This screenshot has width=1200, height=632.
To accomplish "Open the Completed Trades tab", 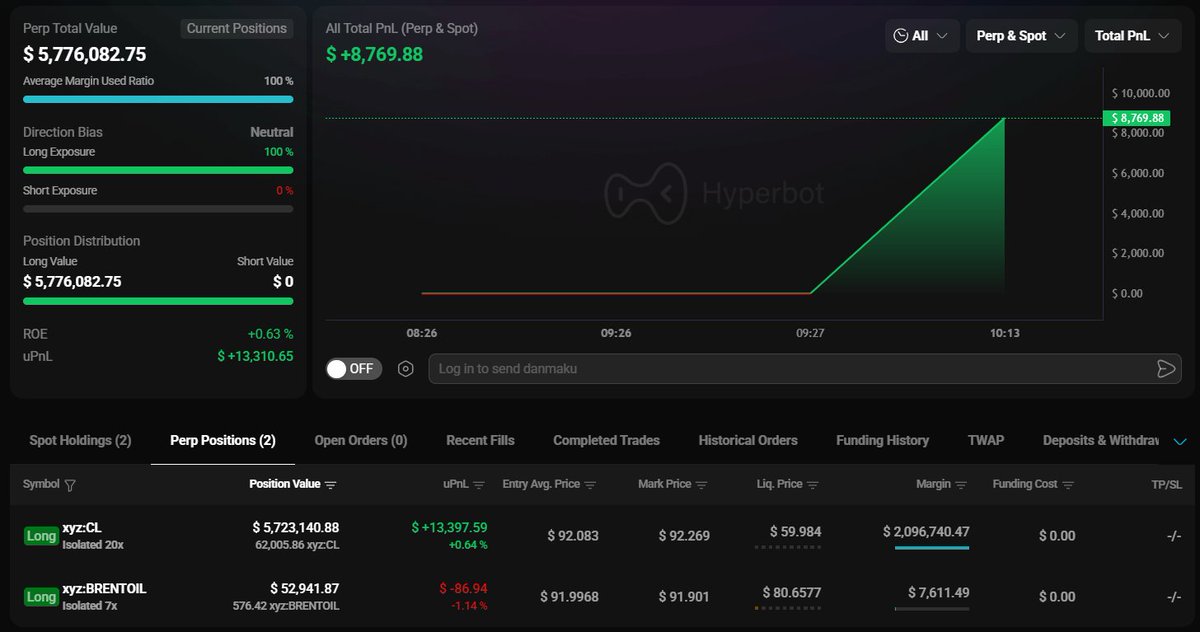I will (x=606, y=440).
